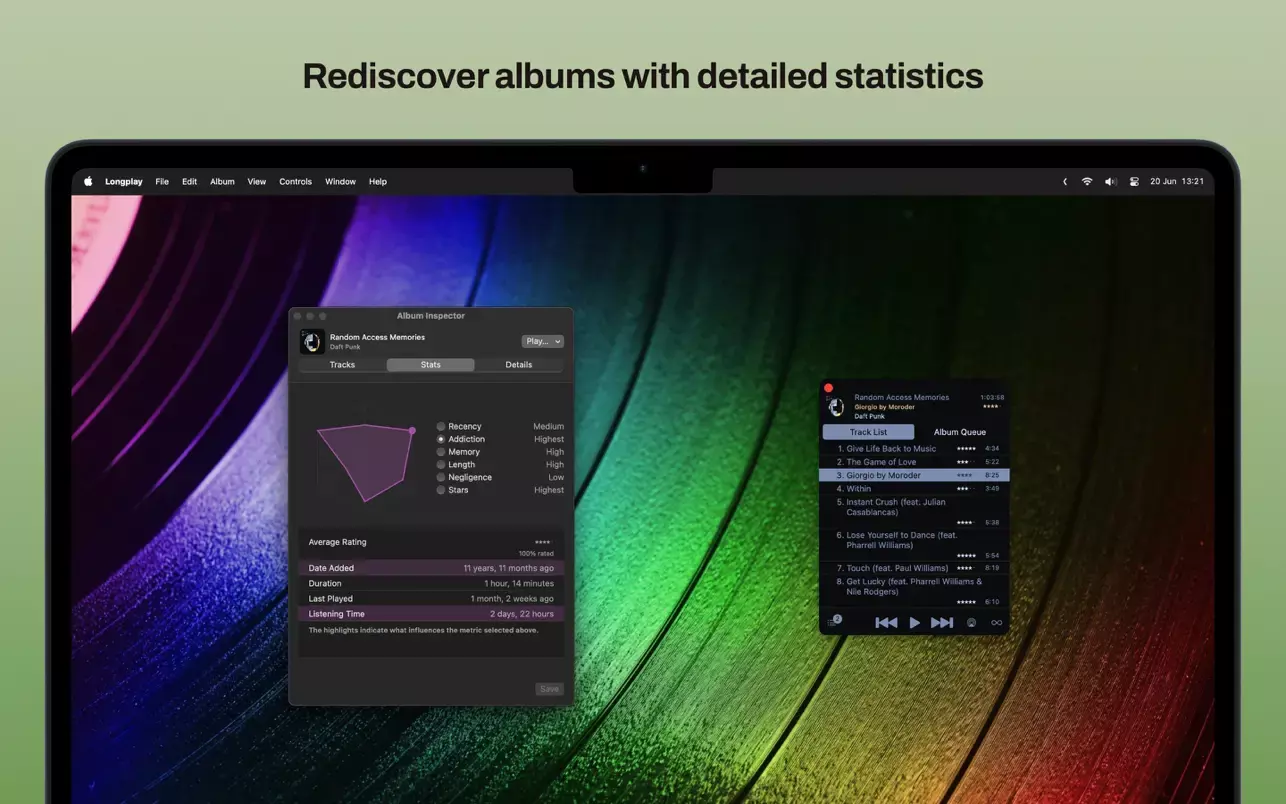Set star rating for Within
The image size is (1286, 804).
point(966,489)
